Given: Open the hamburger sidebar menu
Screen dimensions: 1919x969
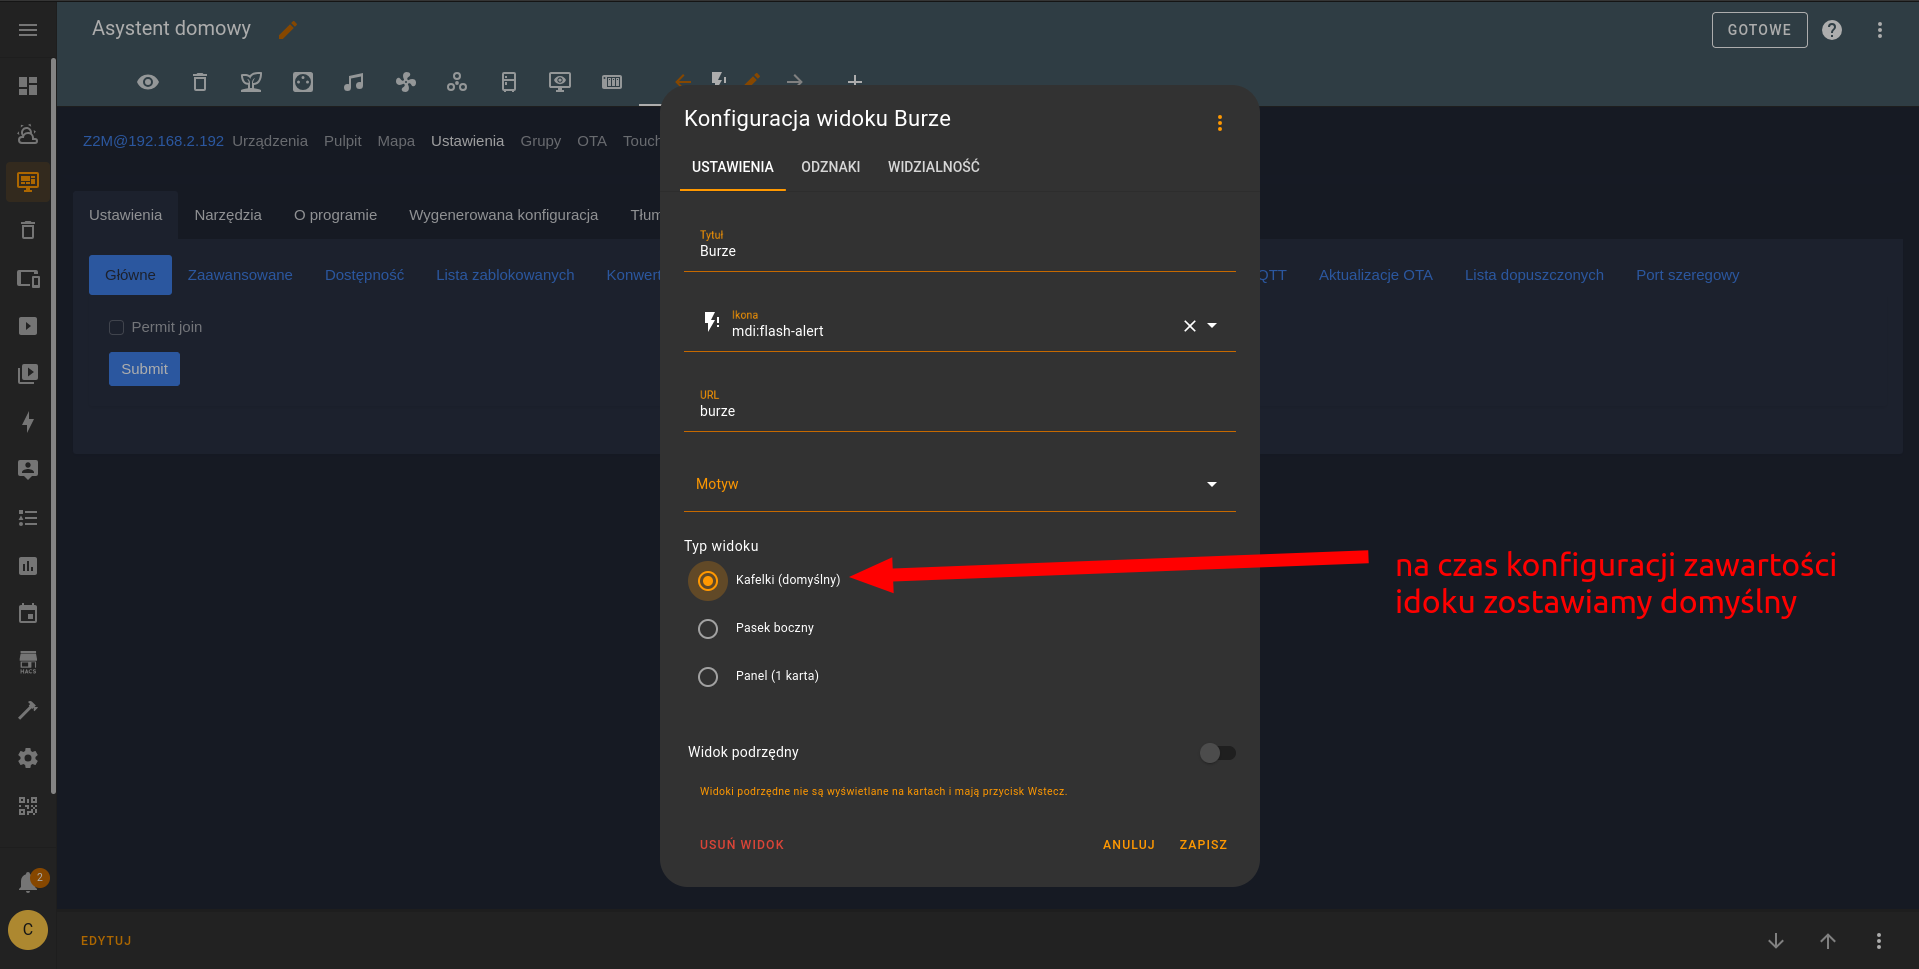Looking at the screenshot, I should (28, 30).
